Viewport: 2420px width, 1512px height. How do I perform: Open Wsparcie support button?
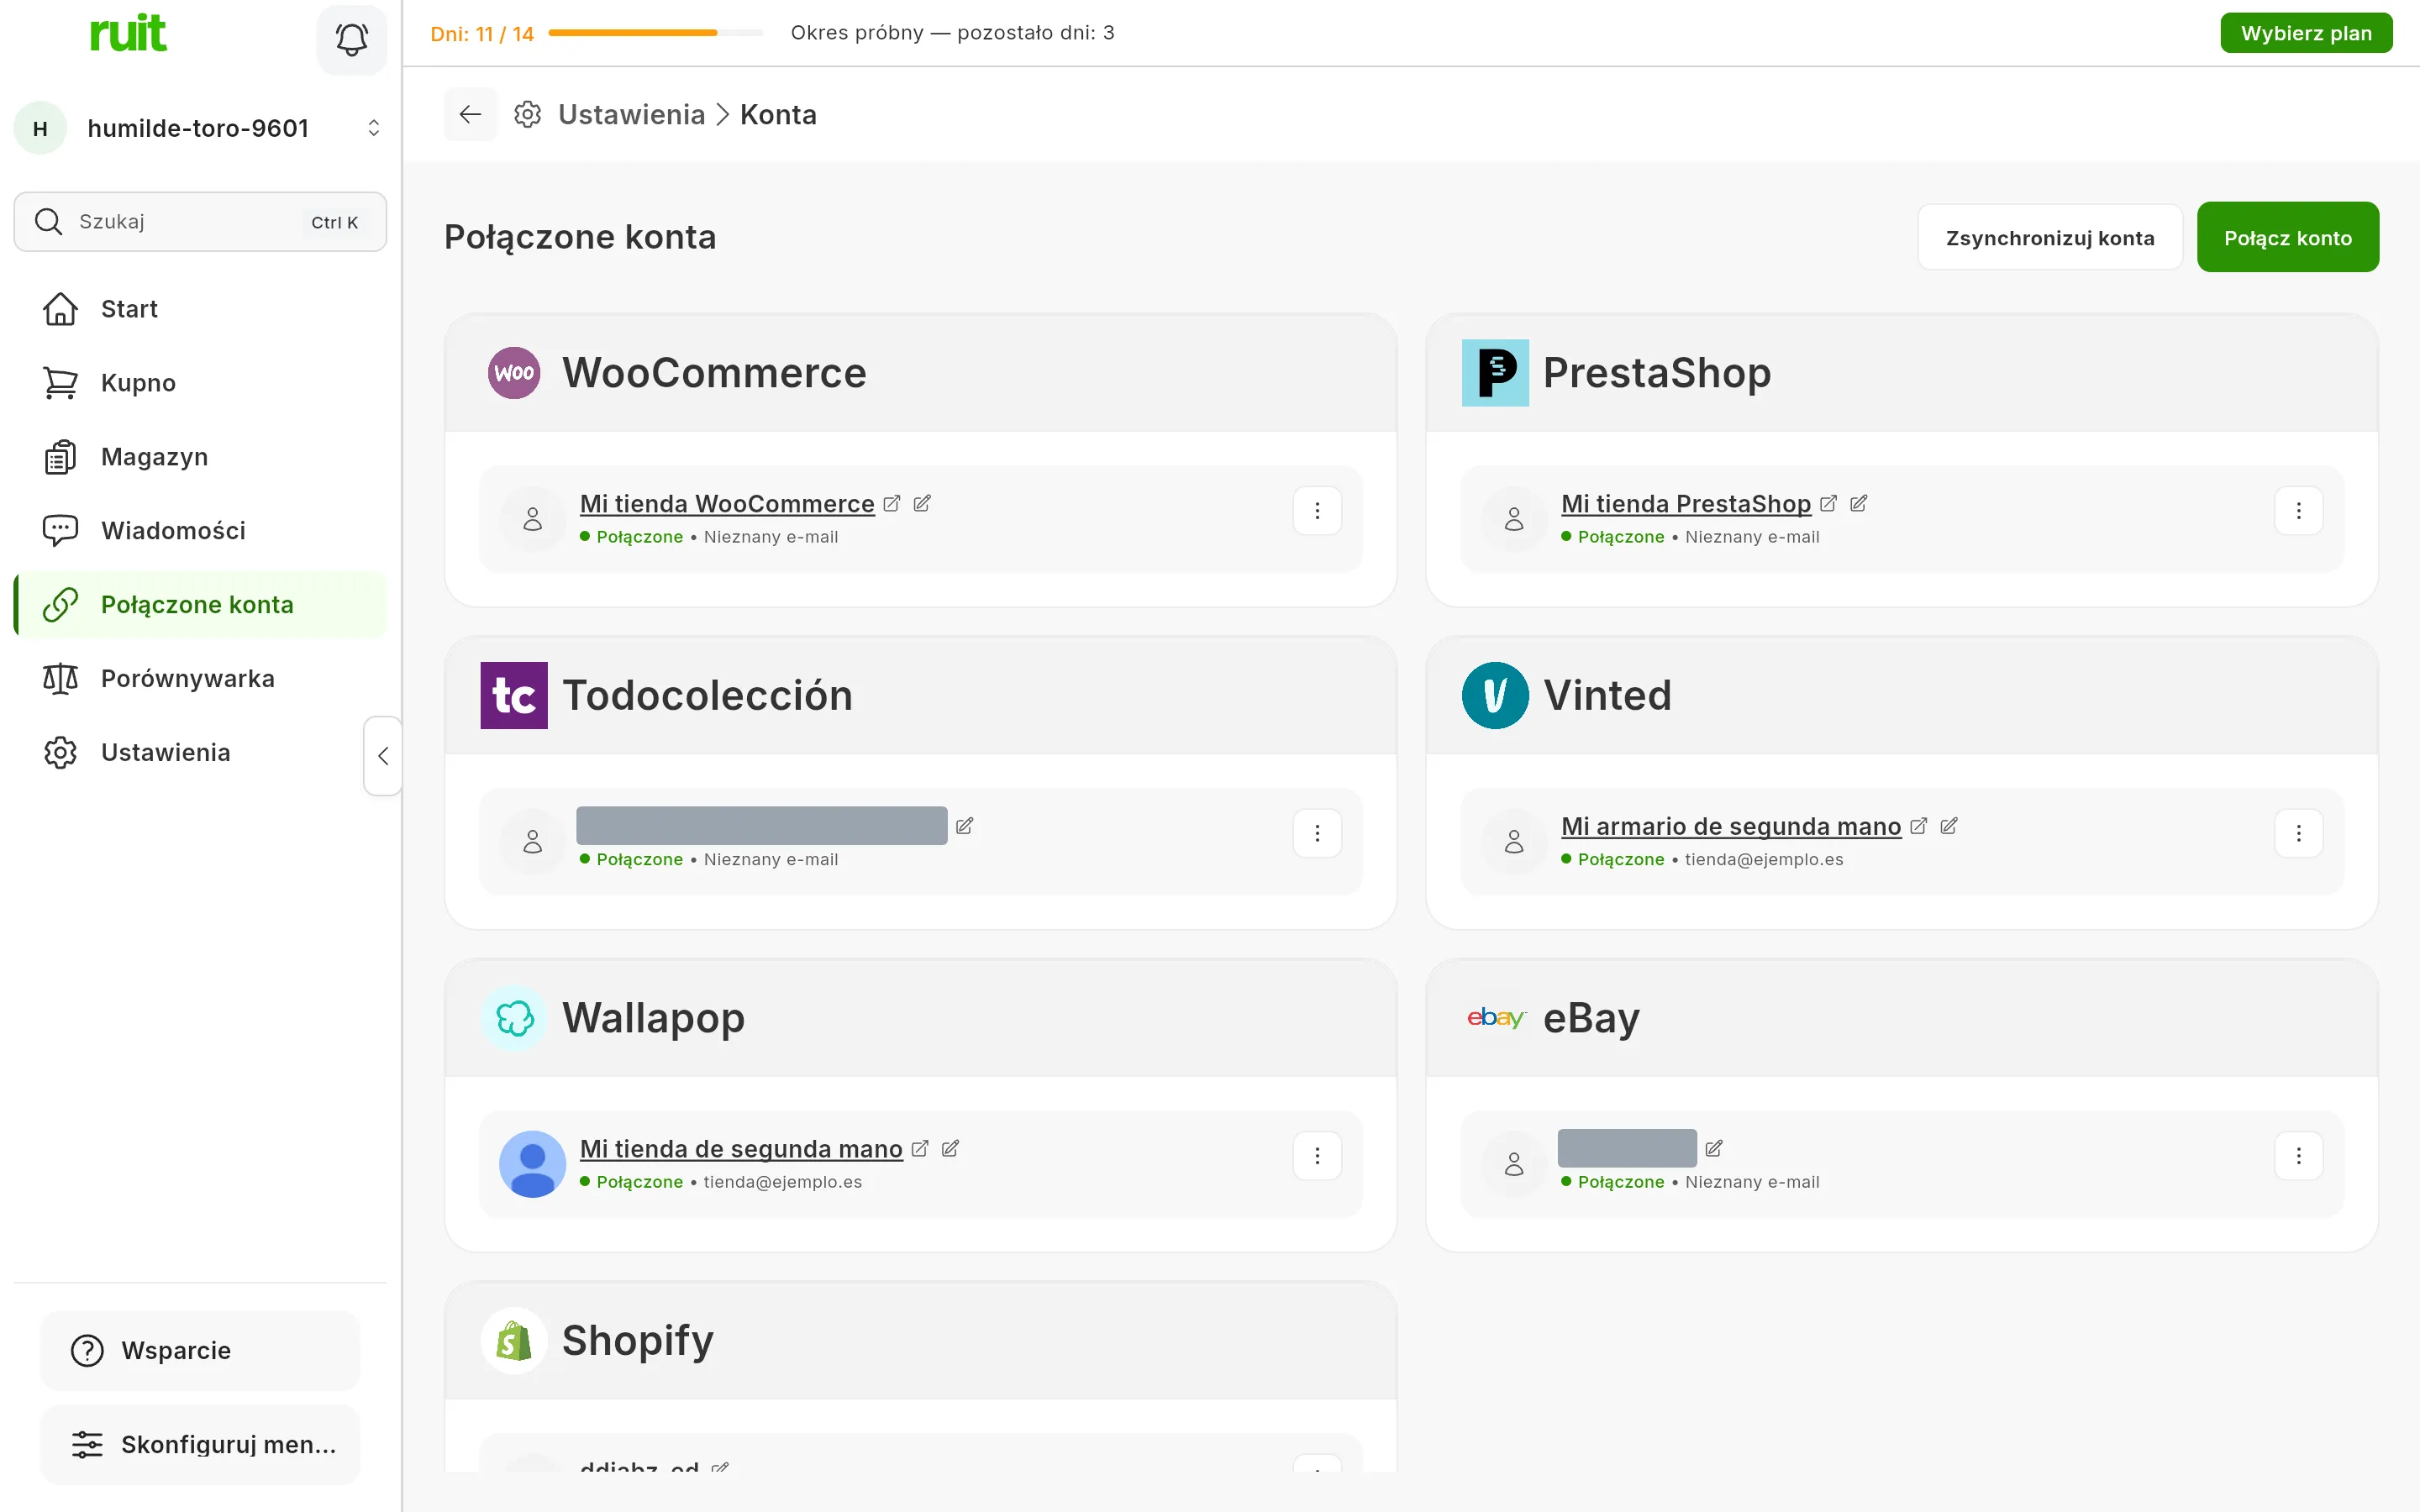coord(200,1351)
